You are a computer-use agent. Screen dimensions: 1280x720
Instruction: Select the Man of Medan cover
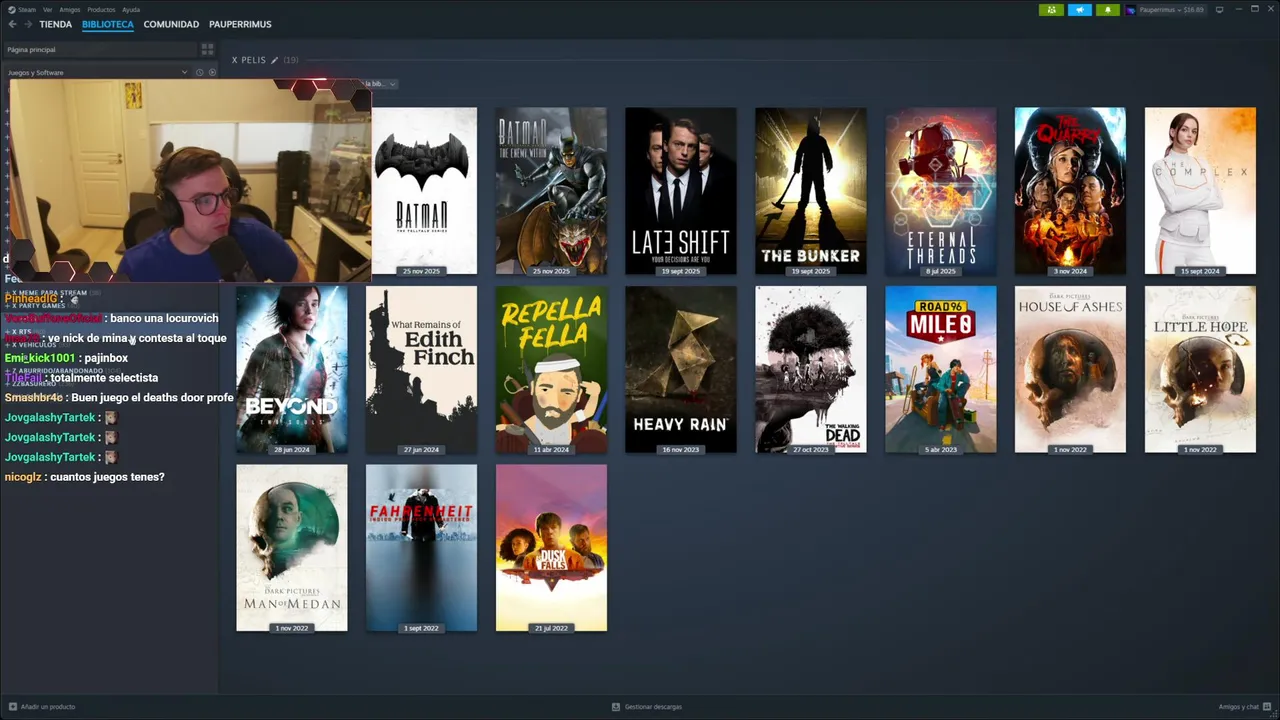(x=292, y=548)
